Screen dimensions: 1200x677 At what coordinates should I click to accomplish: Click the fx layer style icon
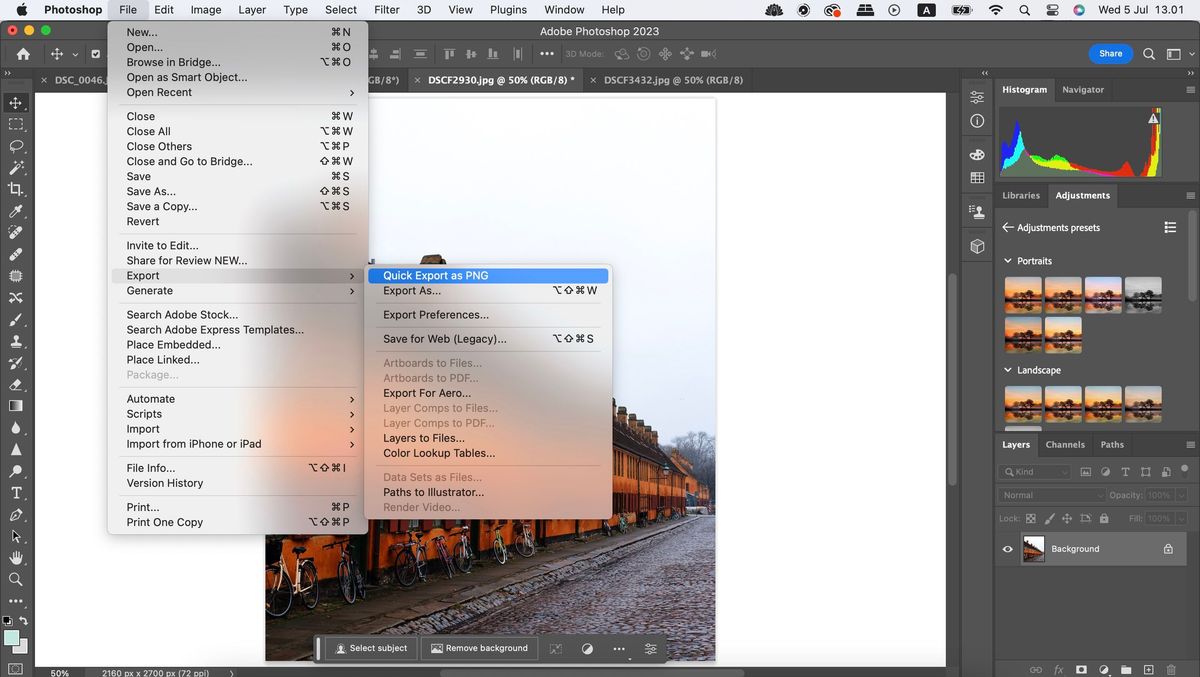pyautogui.click(x=1058, y=670)
